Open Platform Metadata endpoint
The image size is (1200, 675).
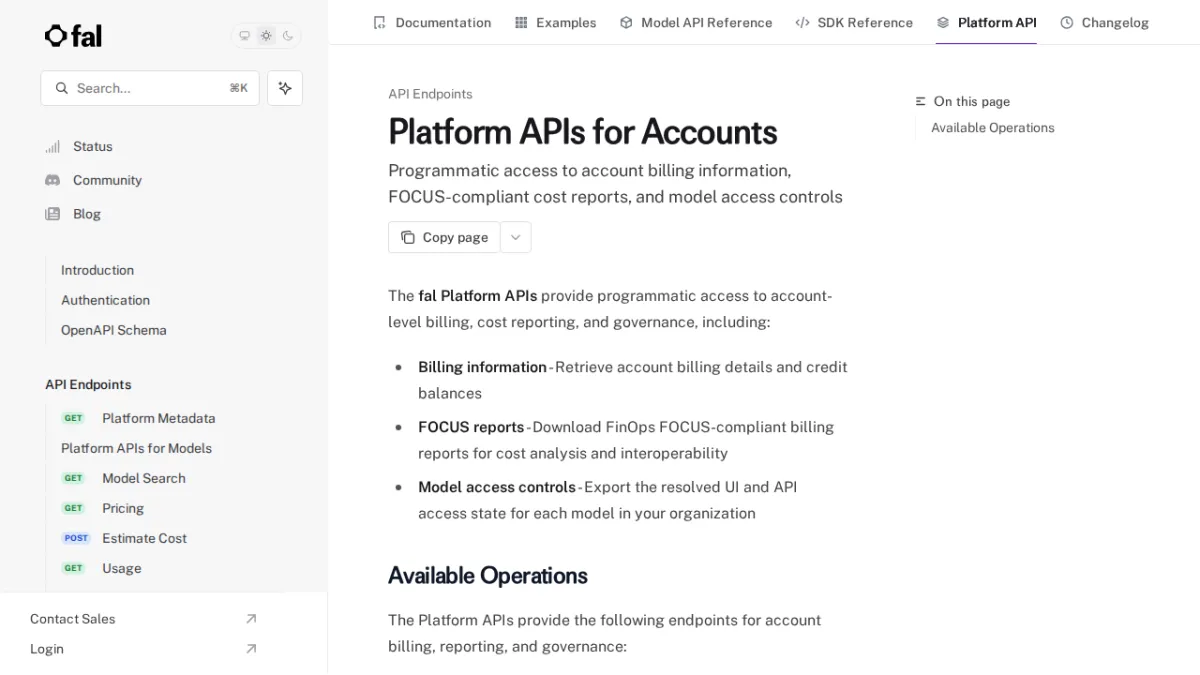point(158,418)
